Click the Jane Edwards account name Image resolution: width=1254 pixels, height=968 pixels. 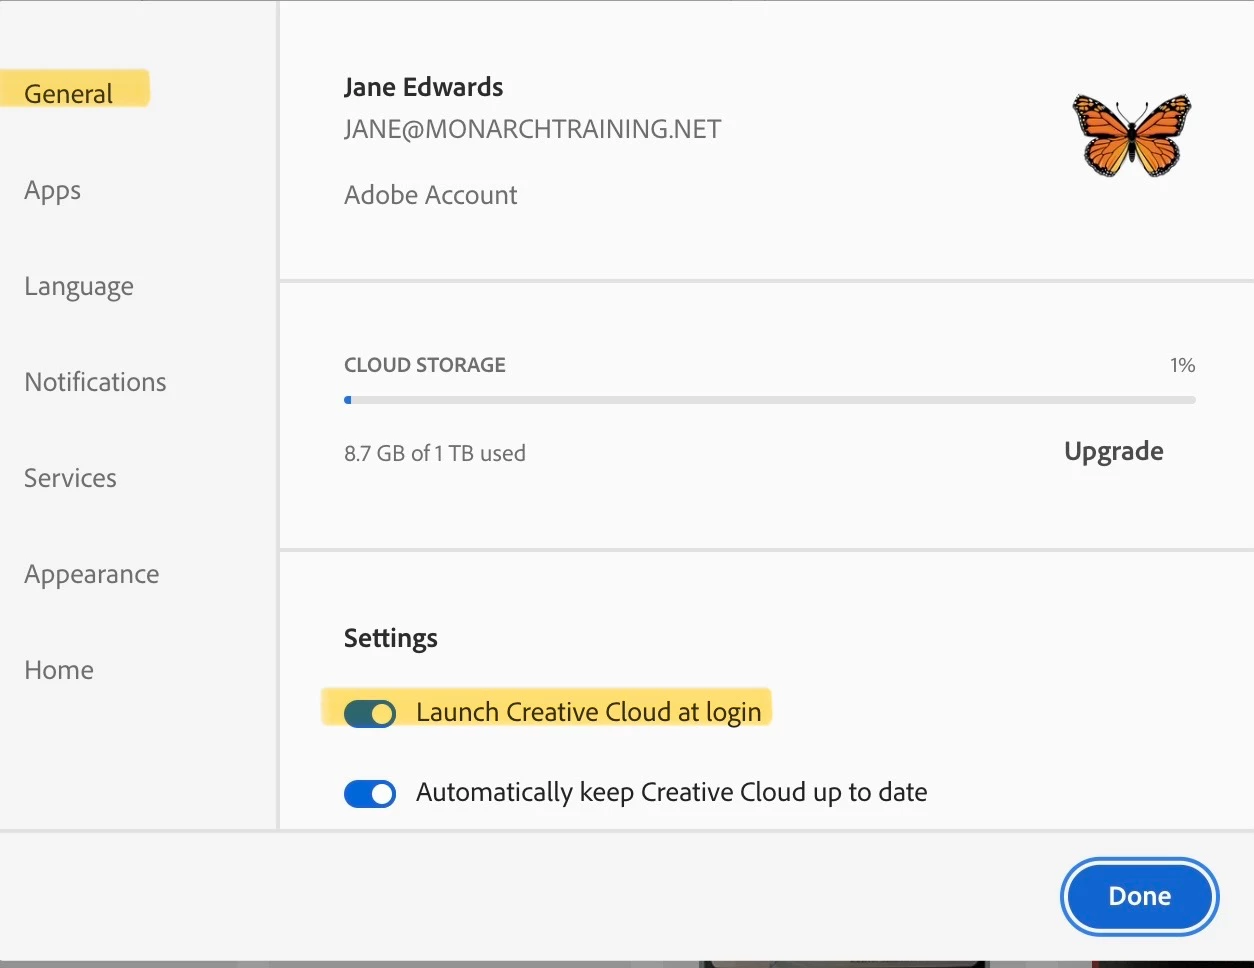pos(424,87)
